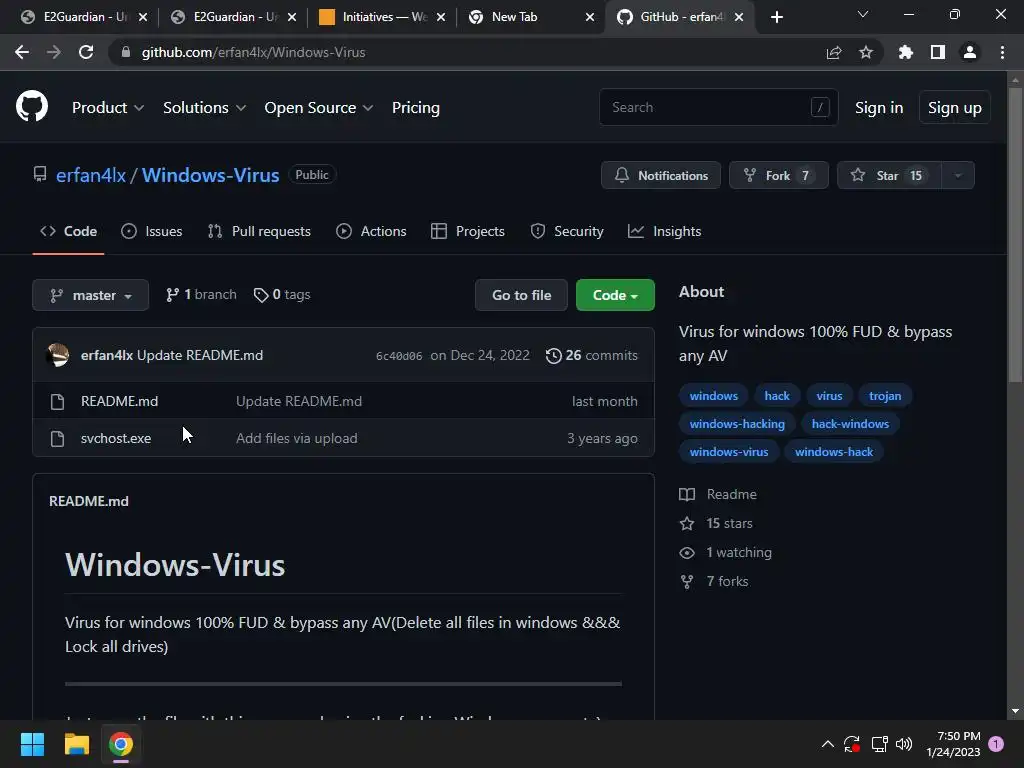Open the Security tab

(567, 231)
